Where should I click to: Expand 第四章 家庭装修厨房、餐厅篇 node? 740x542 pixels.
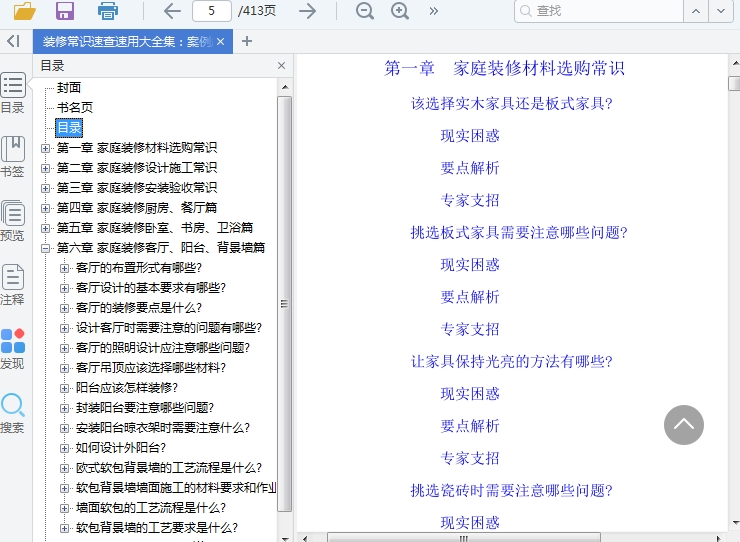point(45,208)
